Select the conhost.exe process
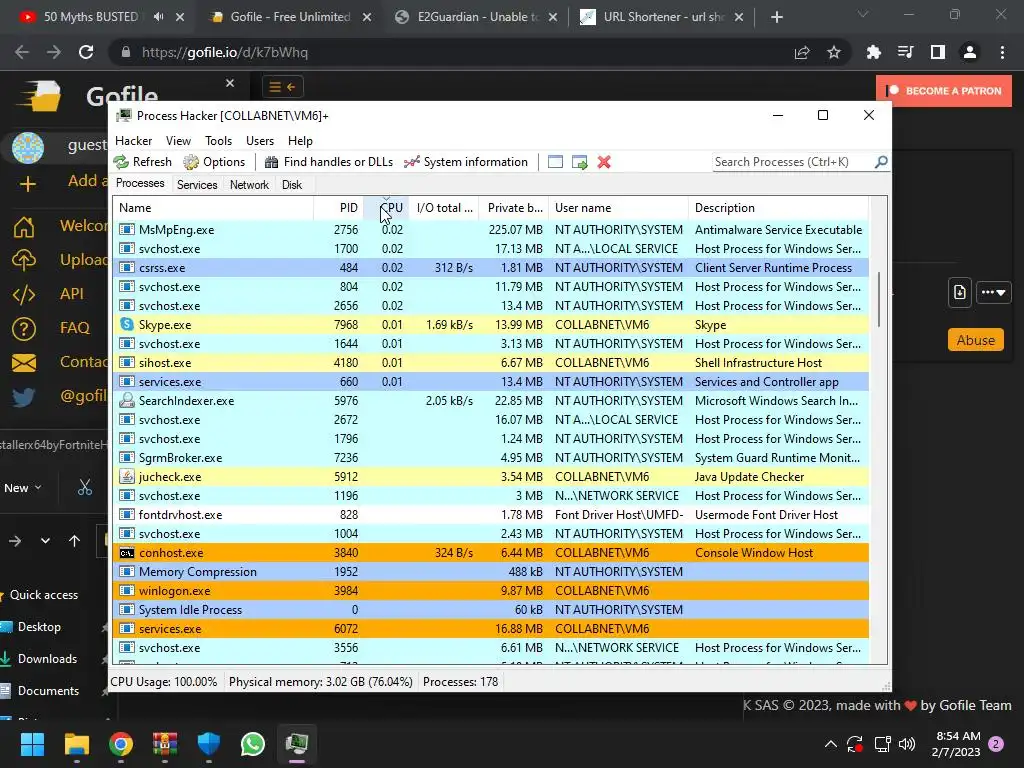The image size is (1024, 768). click(490, 552)
